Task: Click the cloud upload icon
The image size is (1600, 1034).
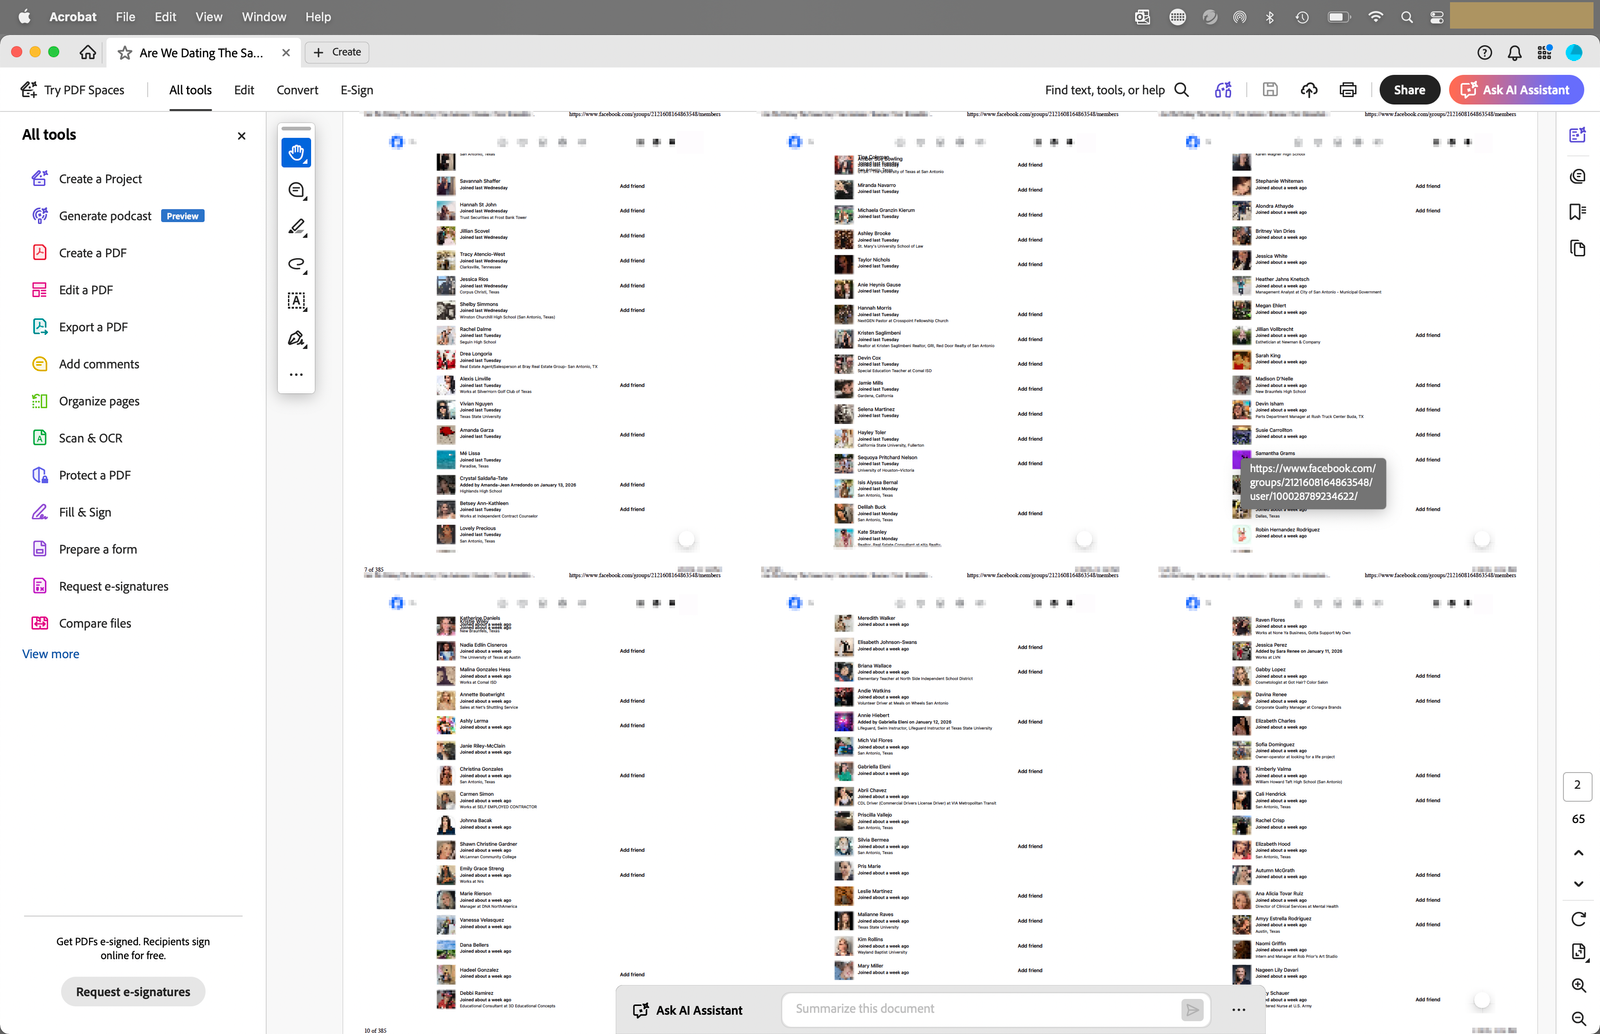Action: 1309,90
